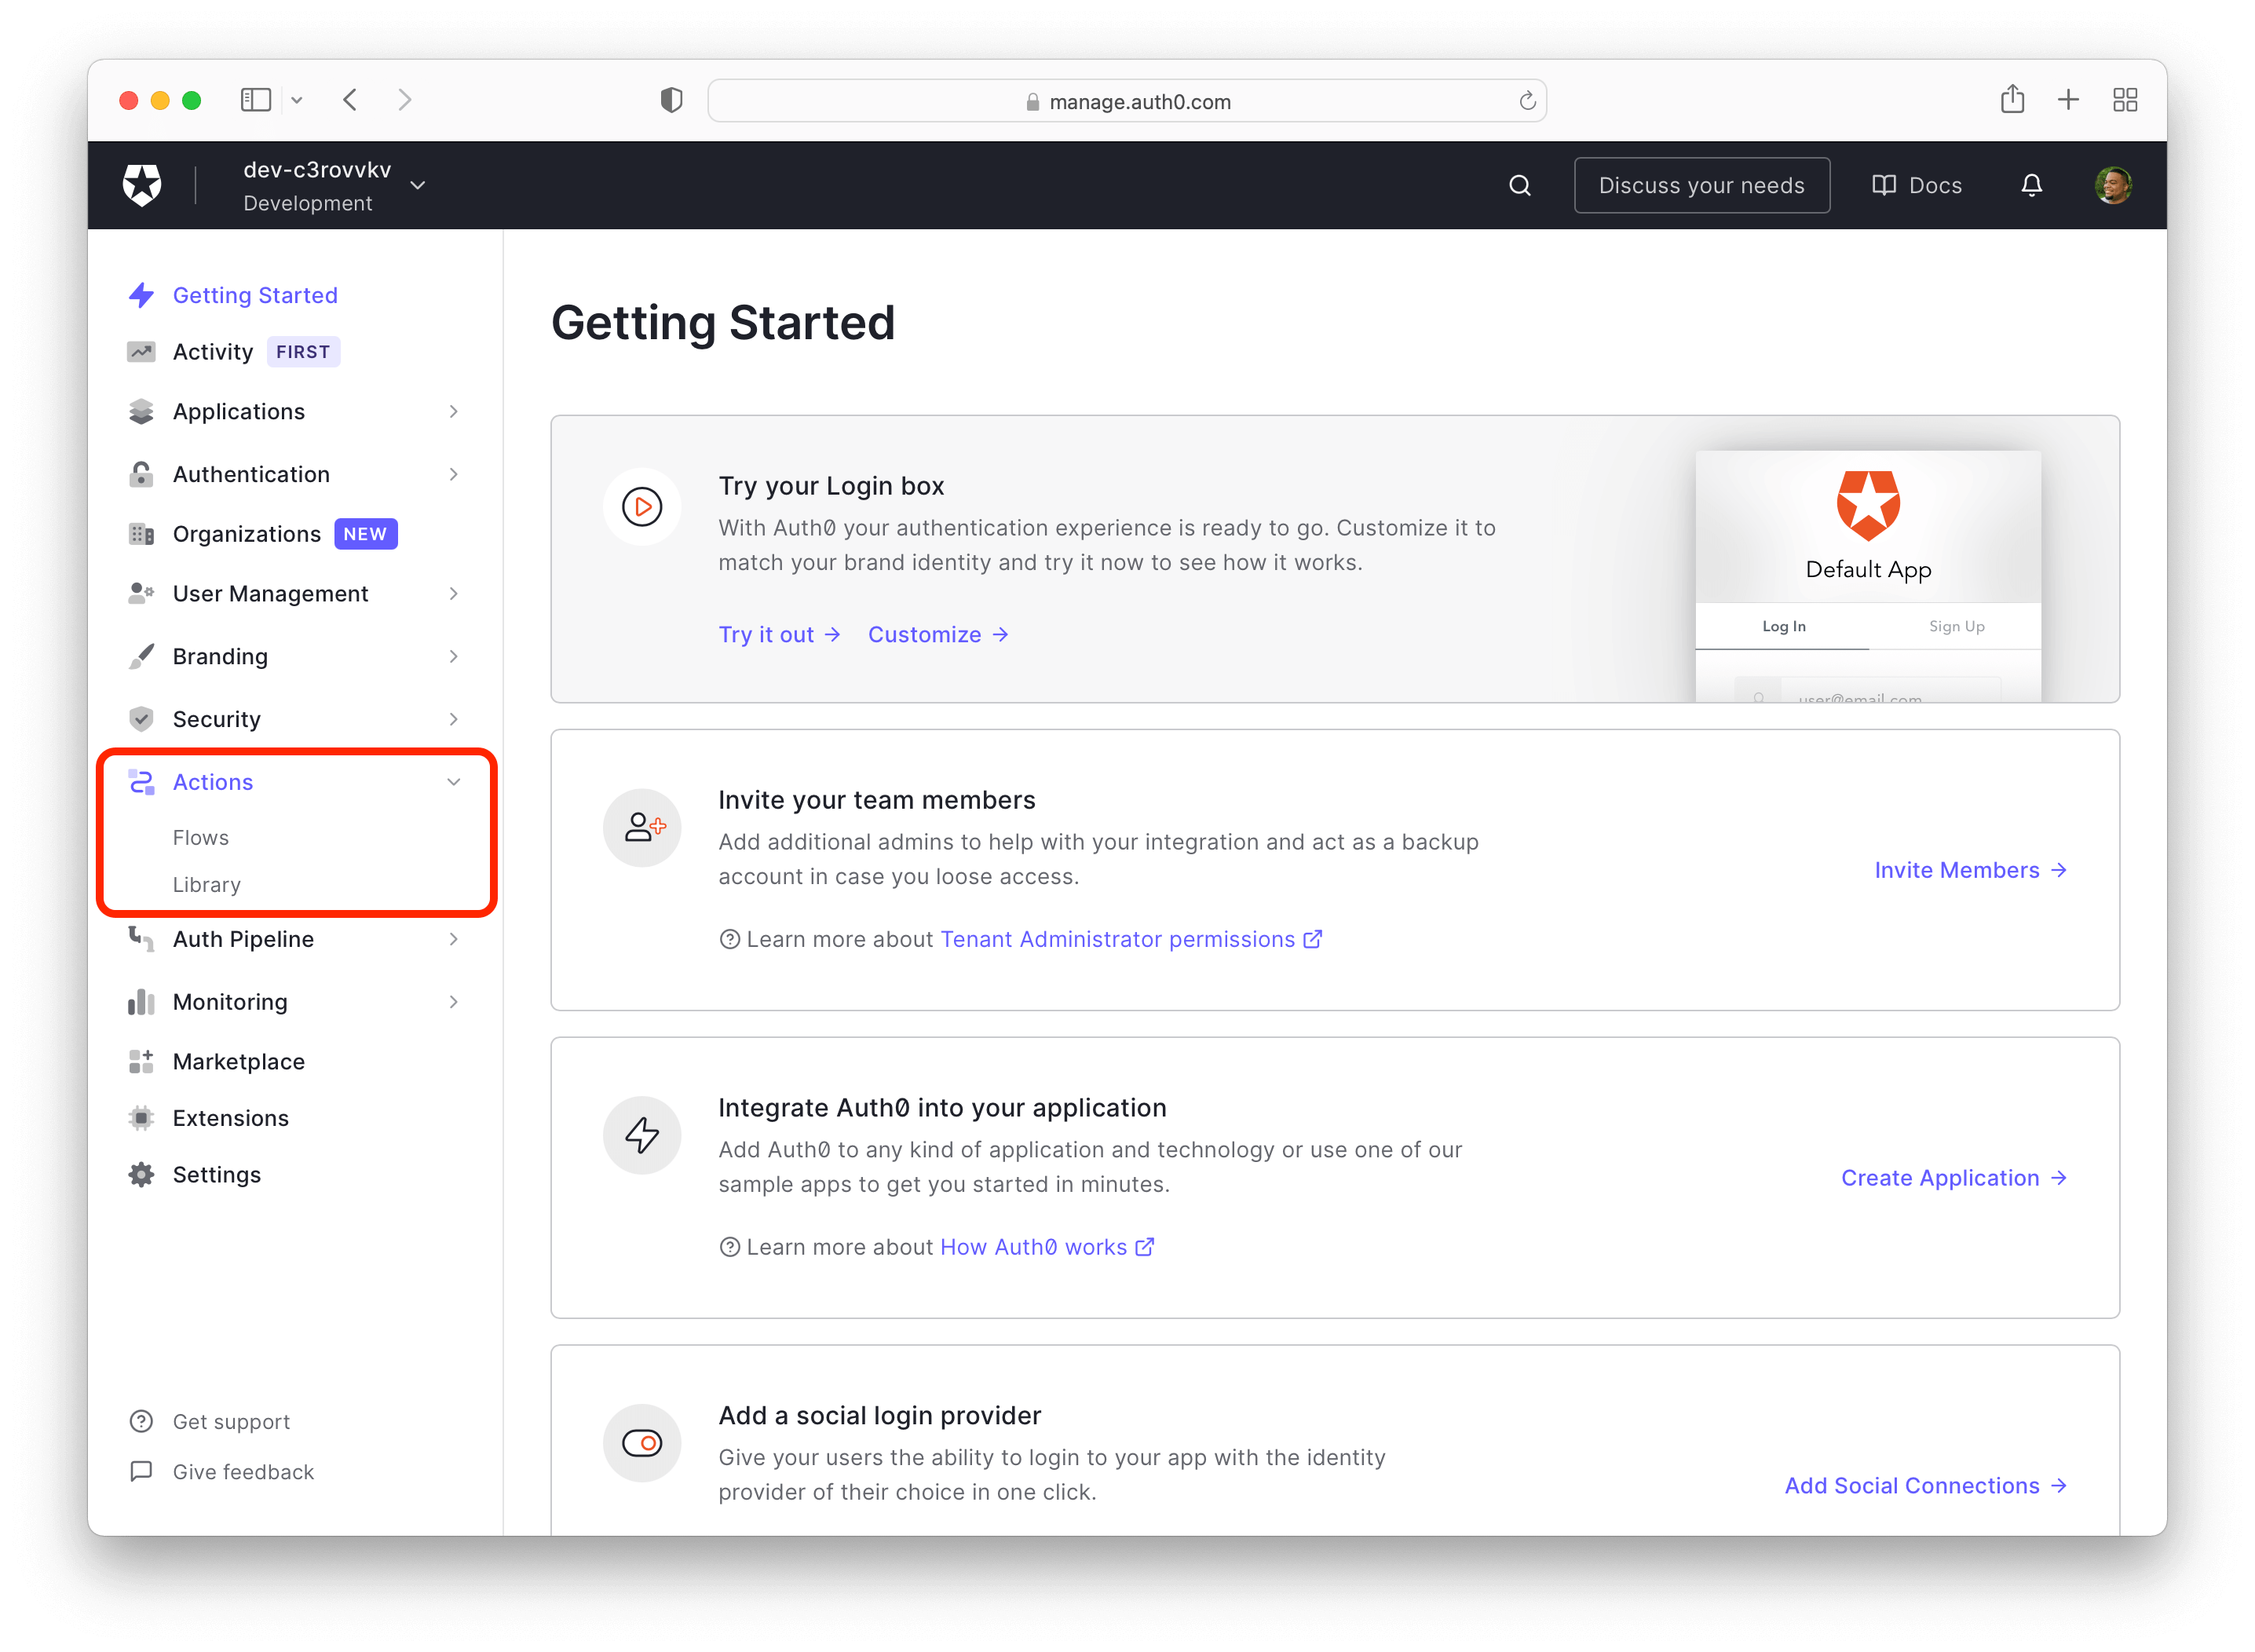Click the Activity chart icon in sidebar
The height and width of the screenshot is (1652, 2255).
click(x=140, y=353)
